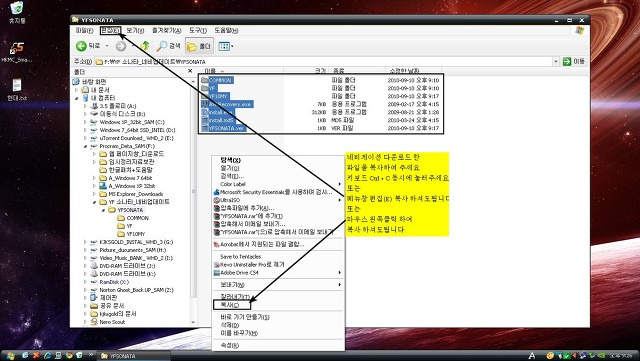
Task: Close the folders pane with X
Action: 190,71
